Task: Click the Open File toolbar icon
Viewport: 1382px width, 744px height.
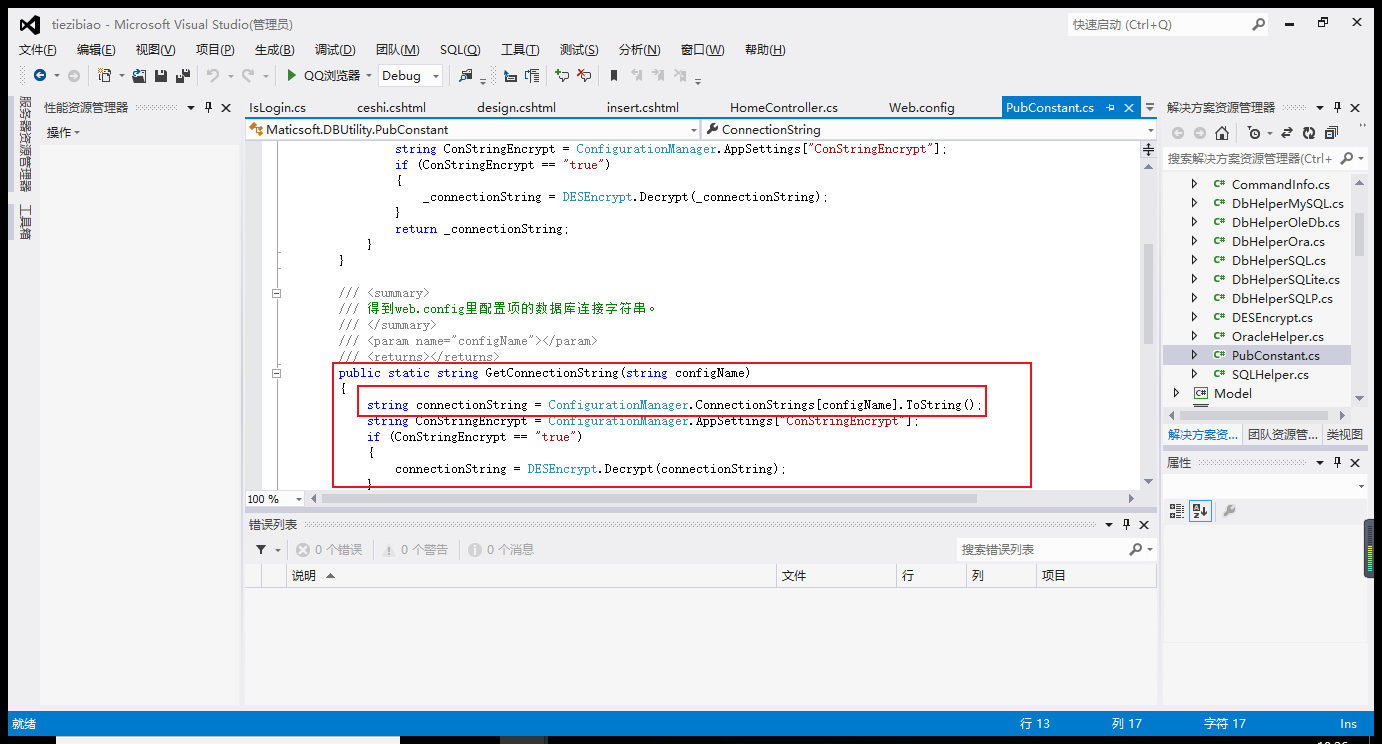Action: [140, 75]
